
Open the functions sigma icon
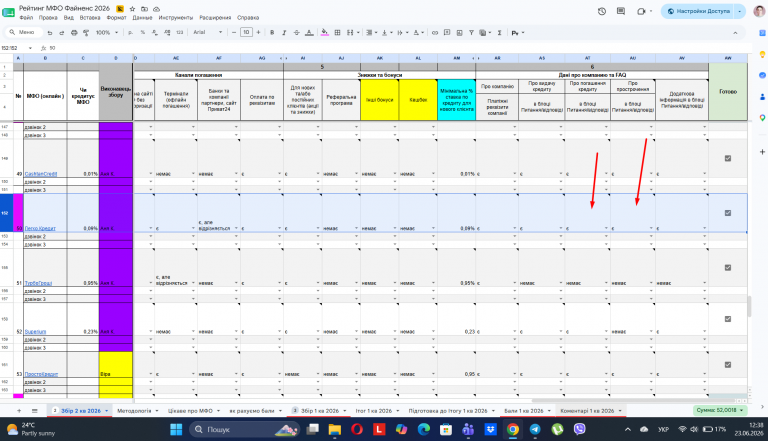coord(500,33)
